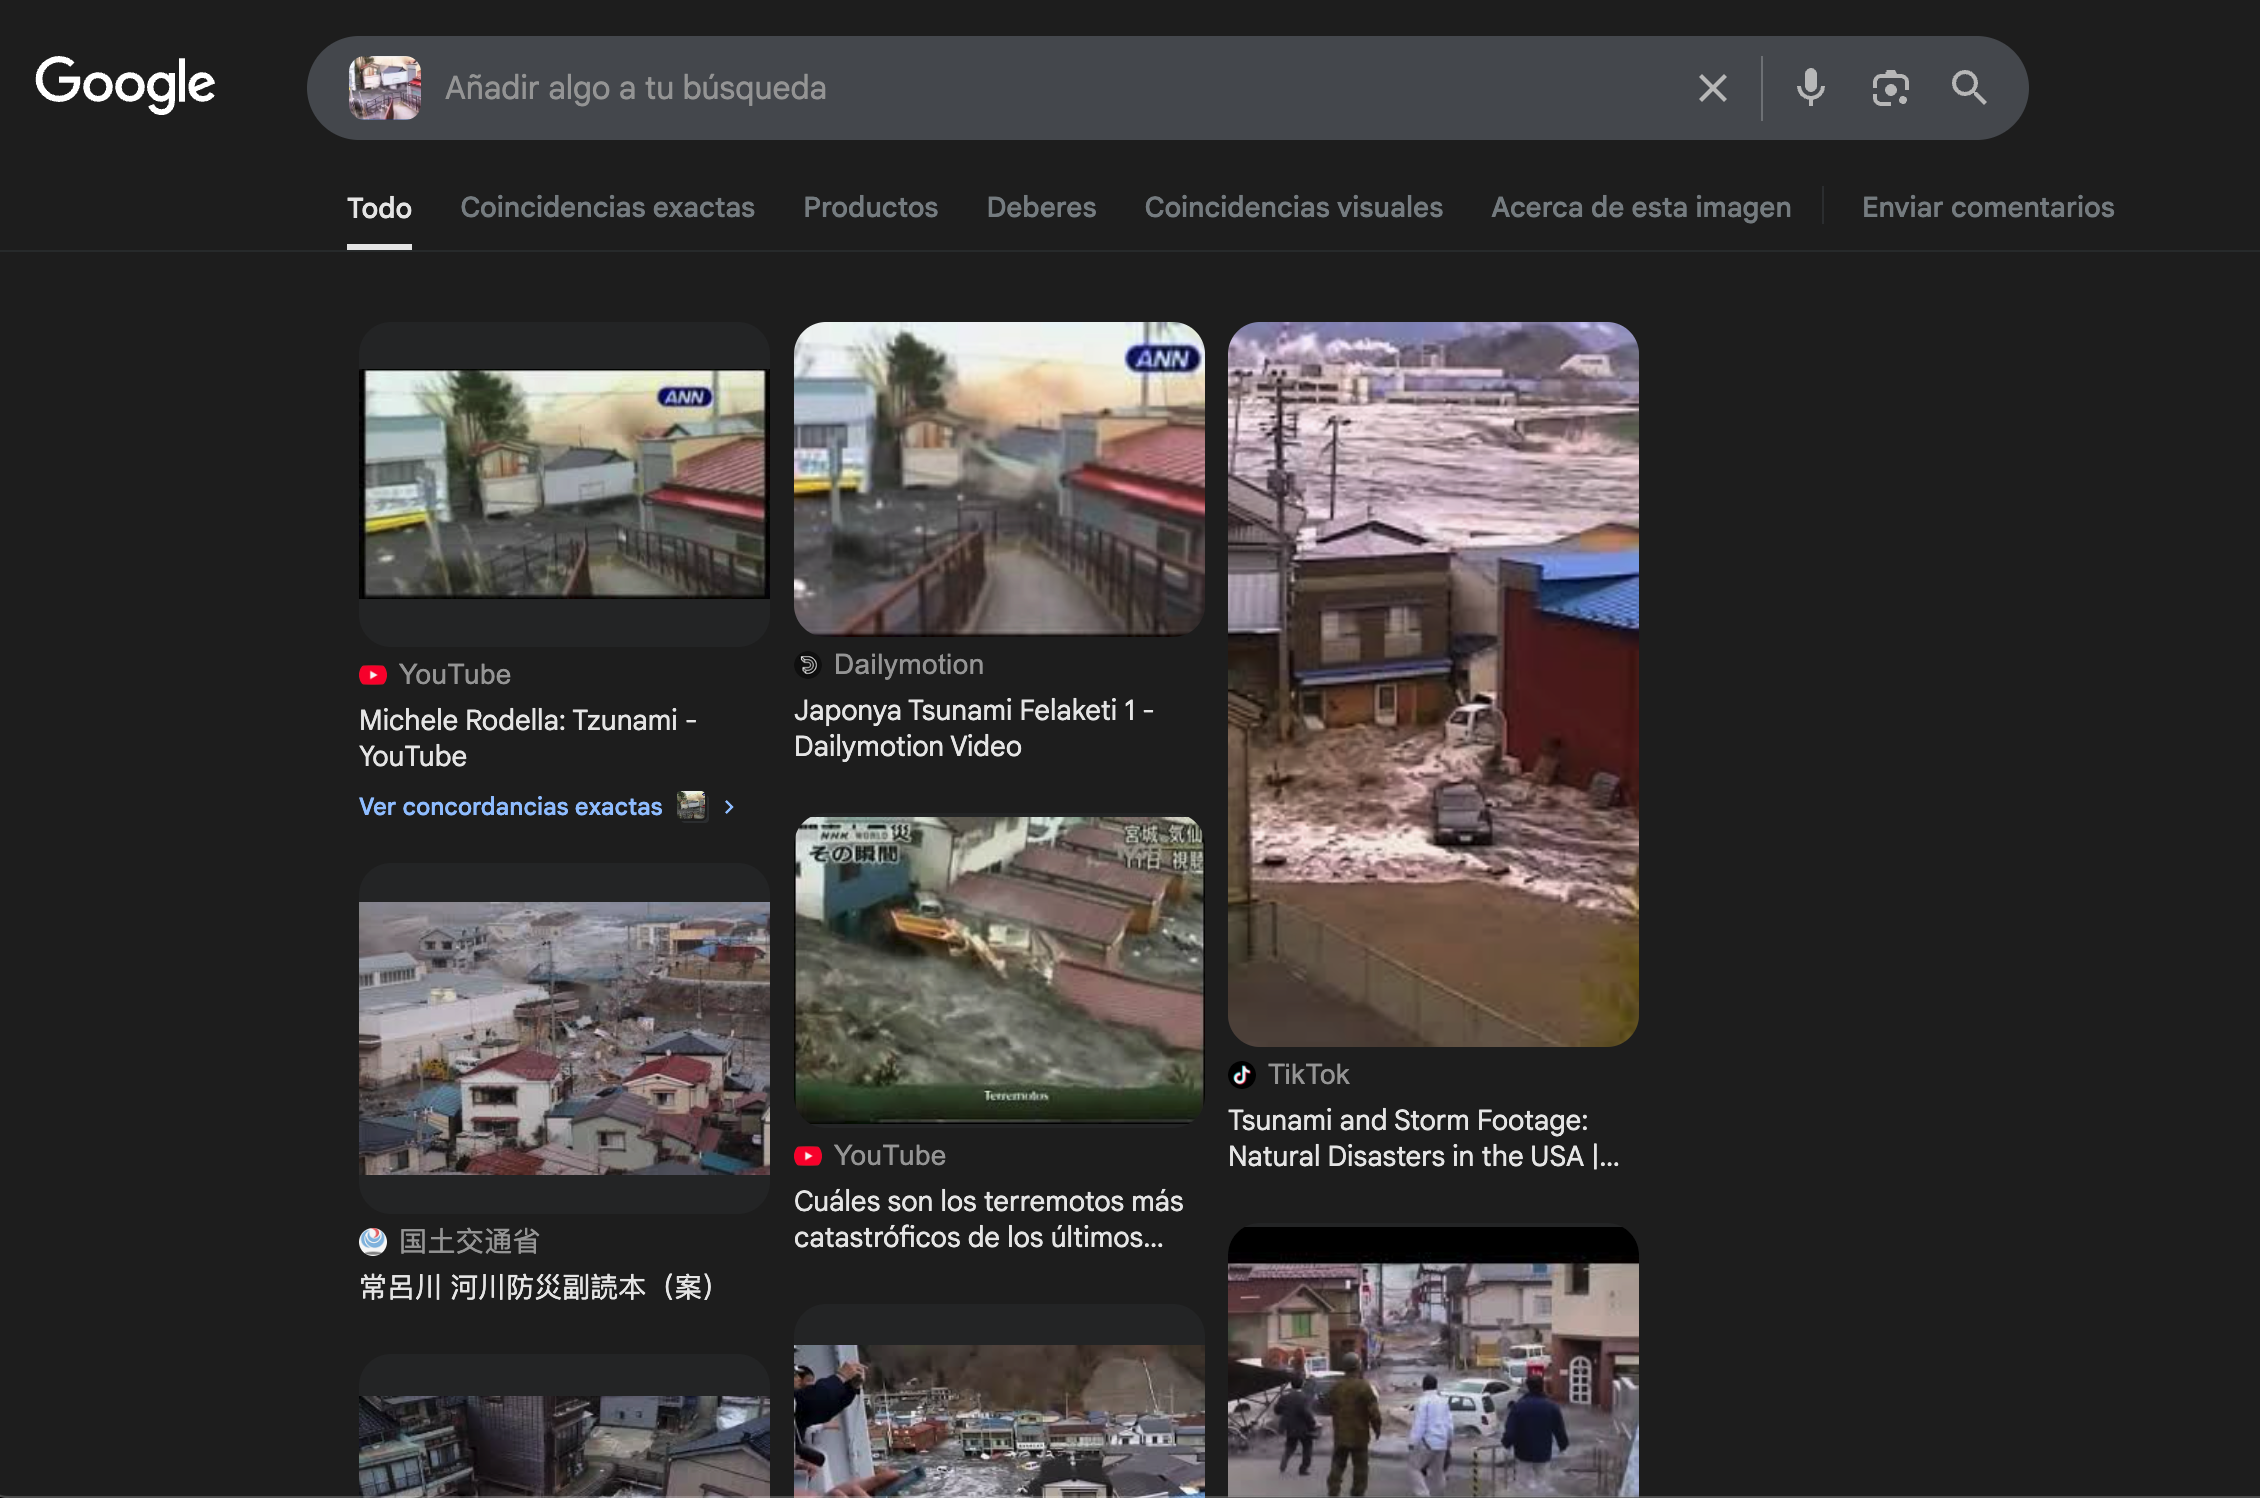Click Enviar comentarios link
Image resolution: width=2260 pixels, height=1498 pixels.
click(x=1988, y=207)
